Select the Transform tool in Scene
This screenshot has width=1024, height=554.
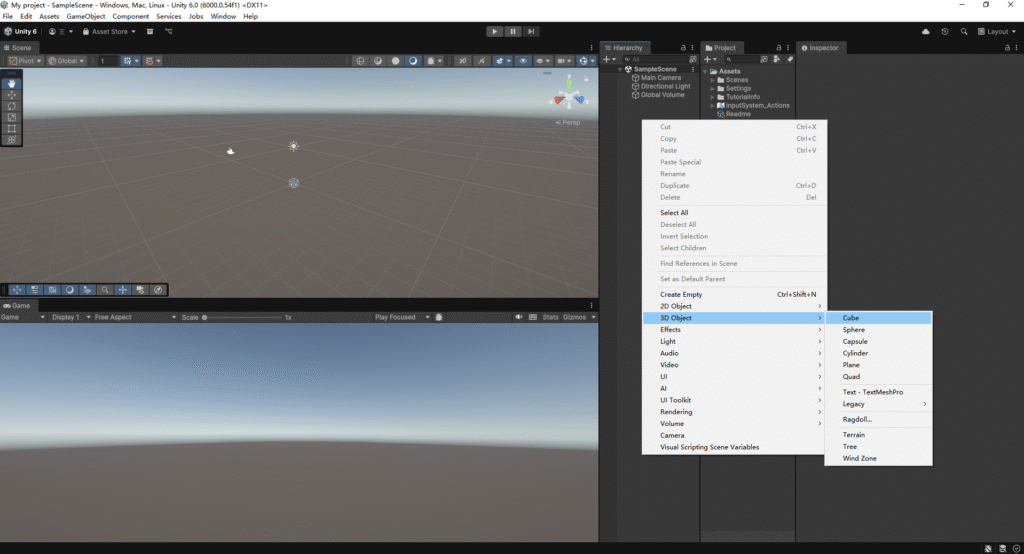tap(12, 140)
